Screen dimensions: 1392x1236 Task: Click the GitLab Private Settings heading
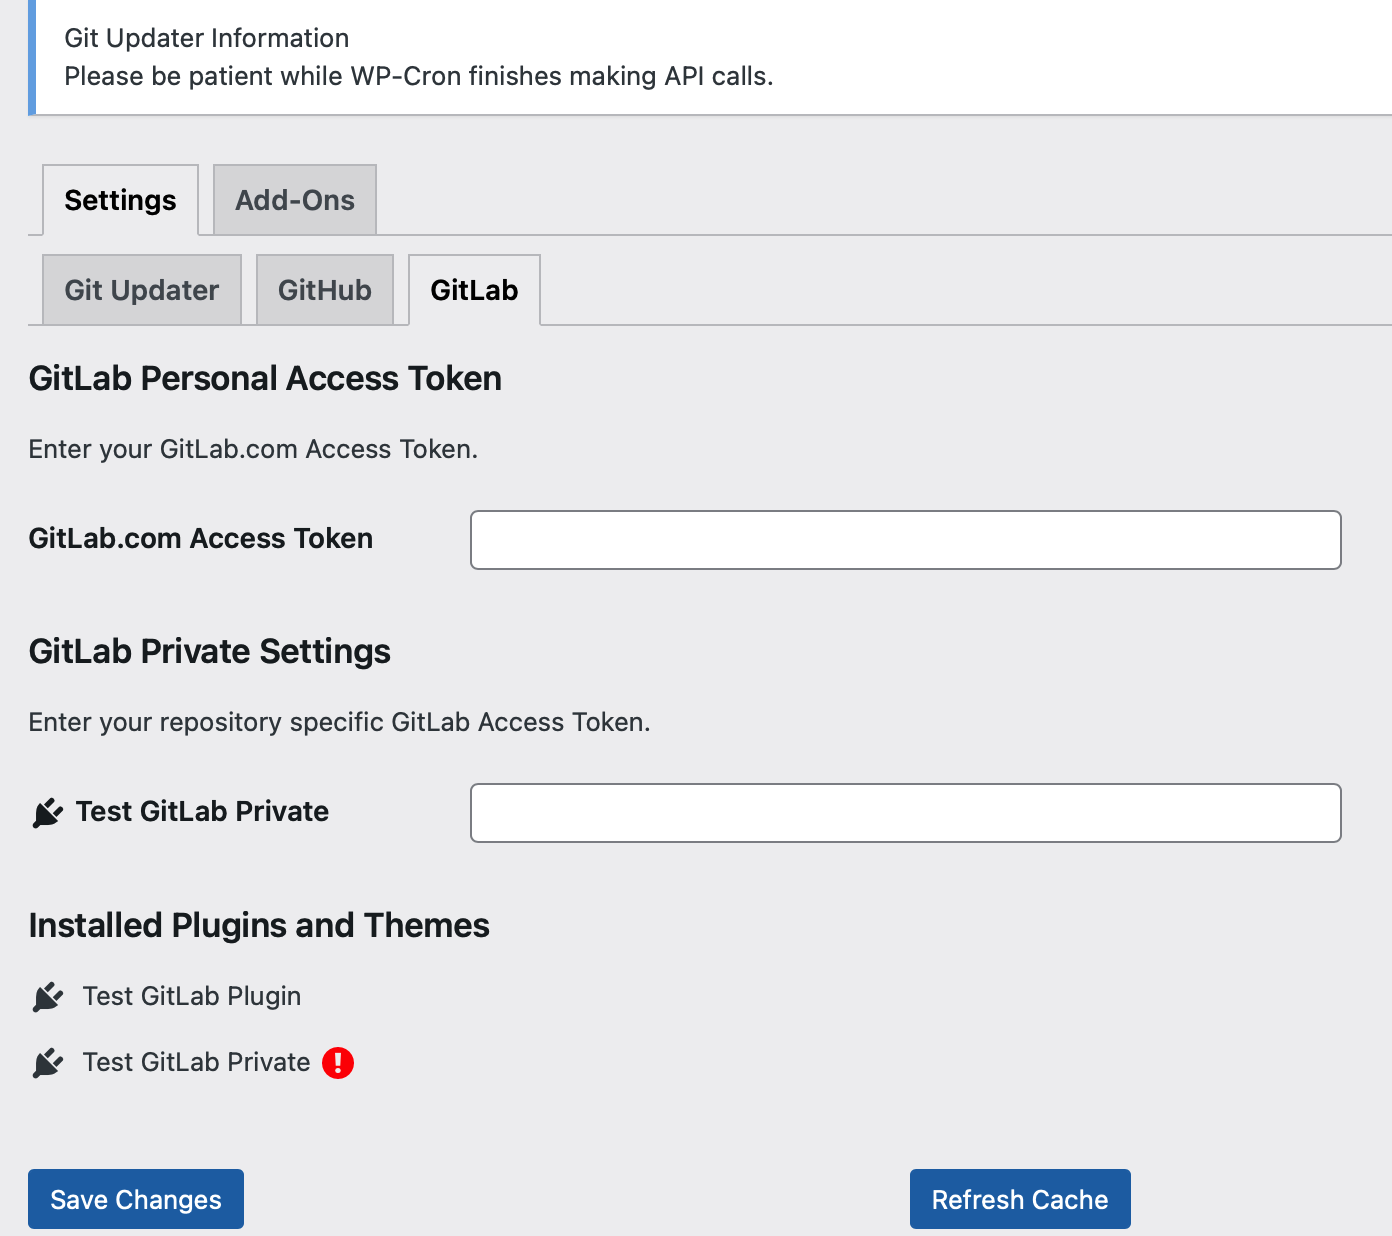[210, 651]
